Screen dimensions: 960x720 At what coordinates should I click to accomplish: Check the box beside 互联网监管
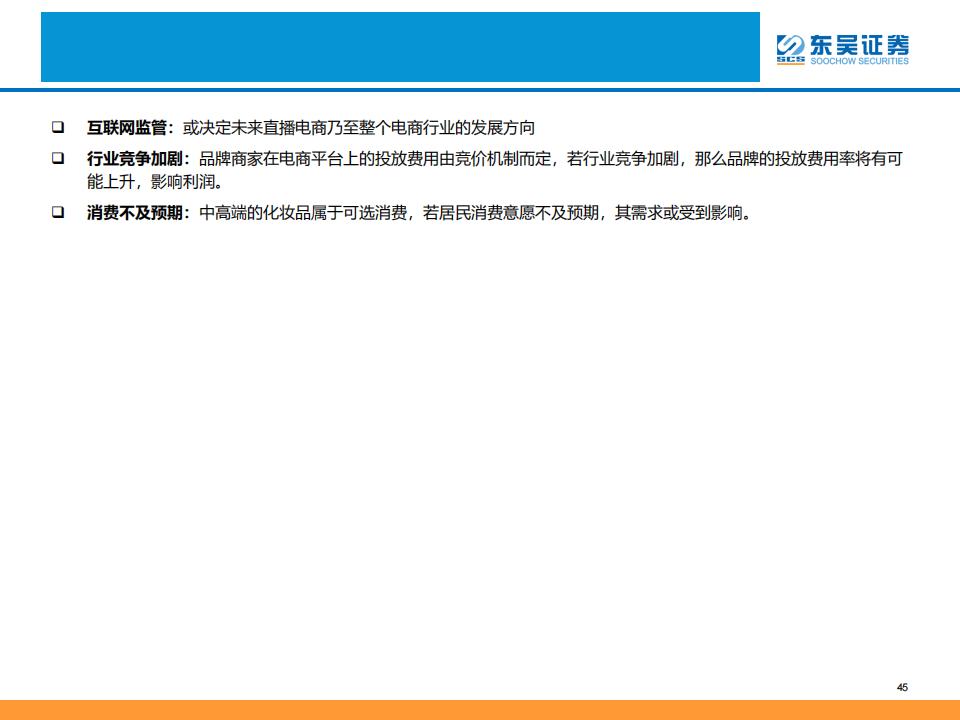pyautogui.click(x=58, y=128)
